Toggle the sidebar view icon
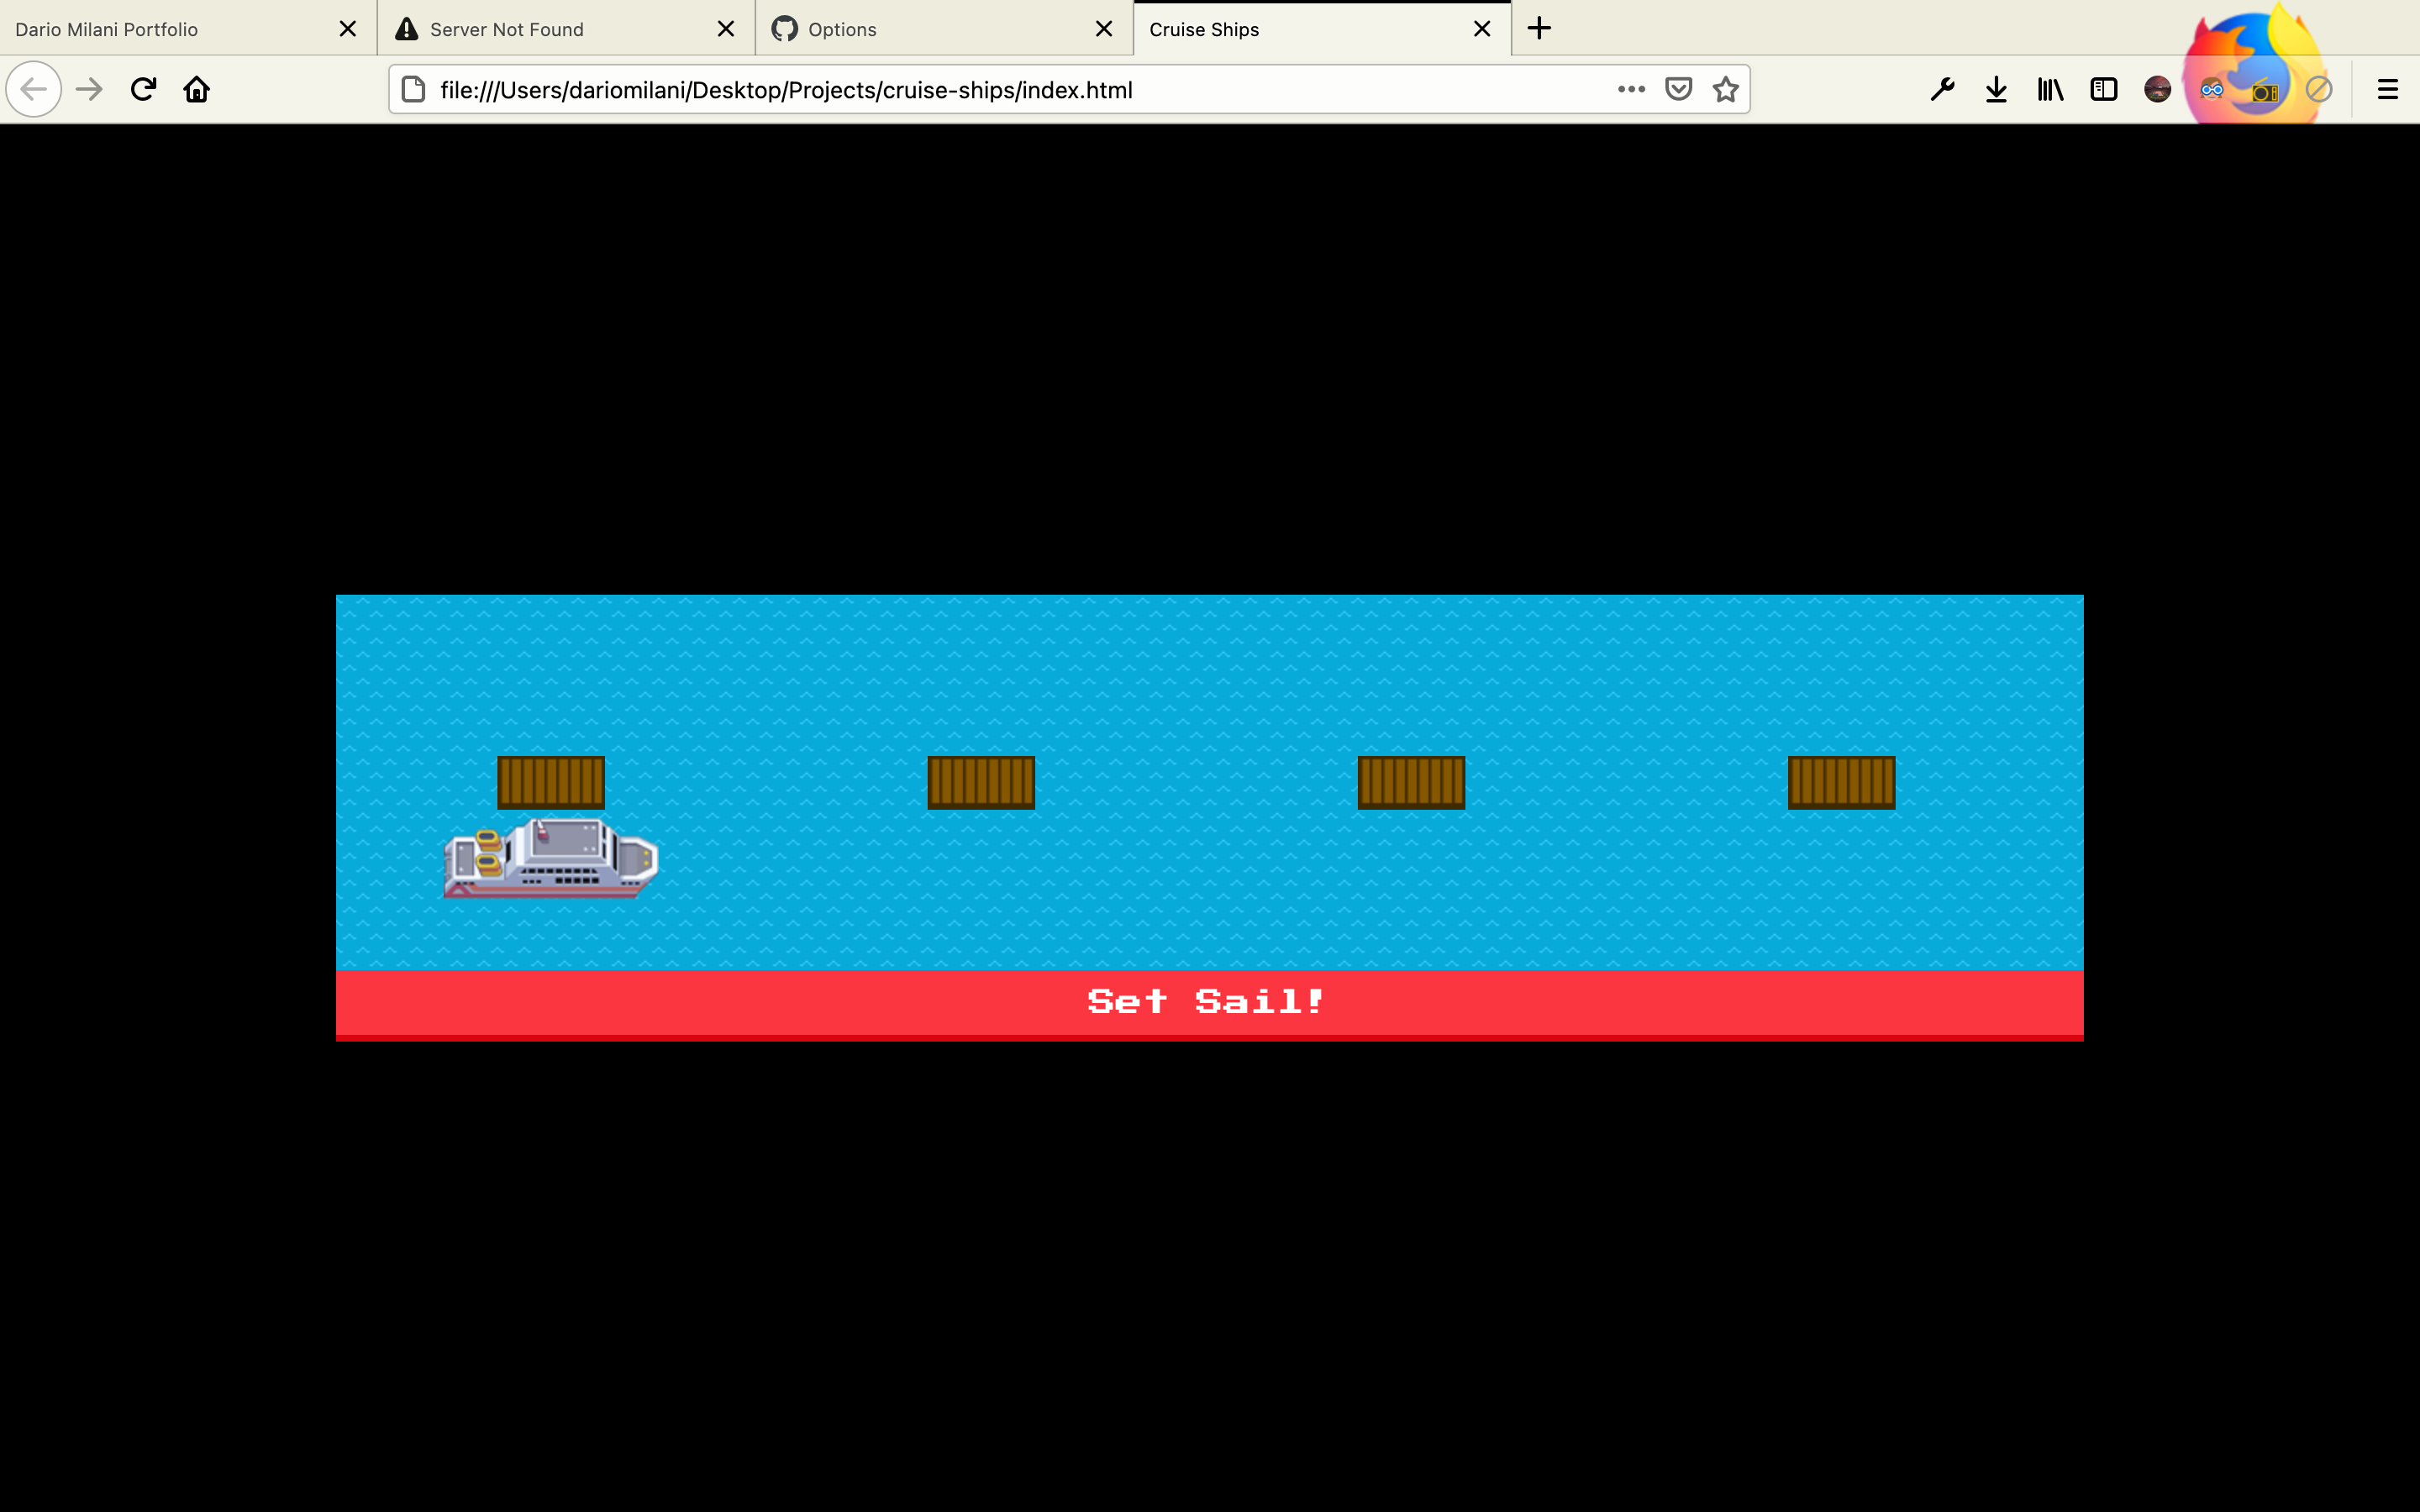The width and height of the screenshot is (2420, 1512). tap(2103, 89)
